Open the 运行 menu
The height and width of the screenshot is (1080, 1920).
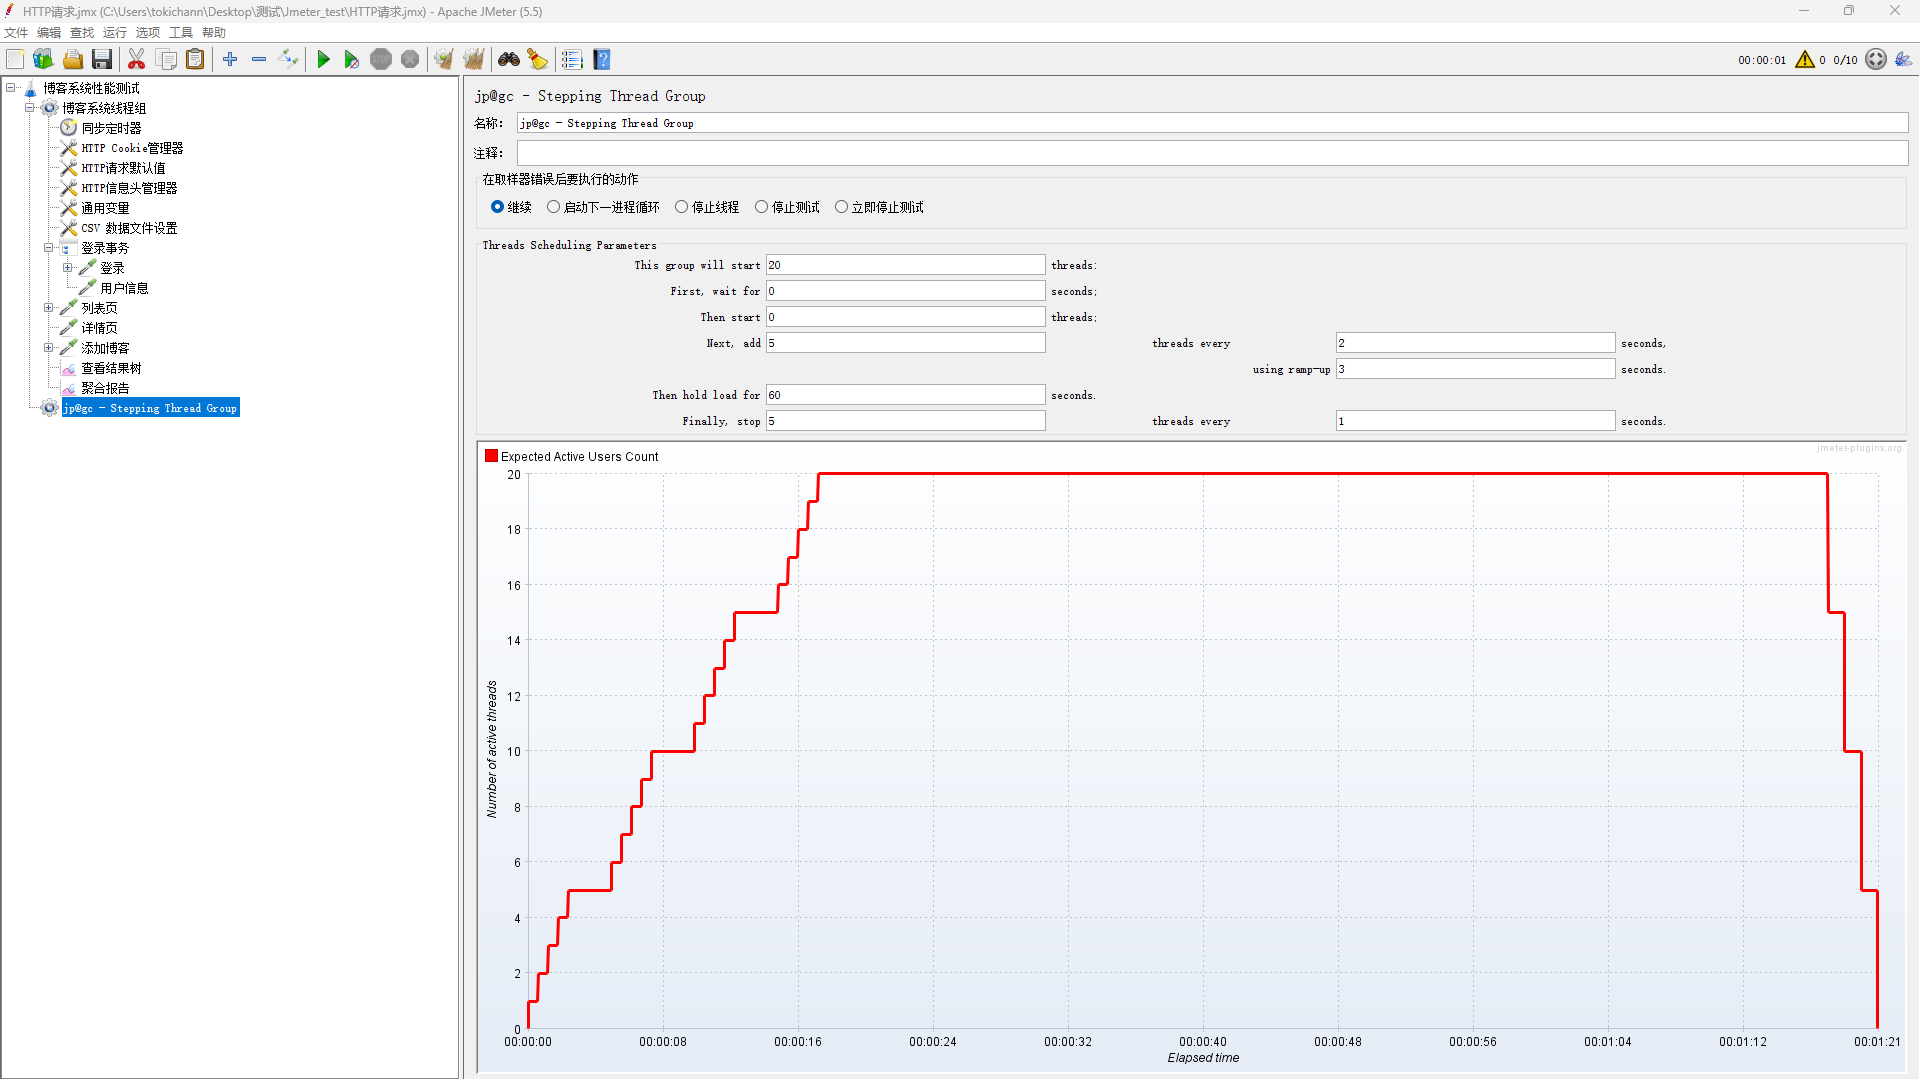[x=115, y=33]
